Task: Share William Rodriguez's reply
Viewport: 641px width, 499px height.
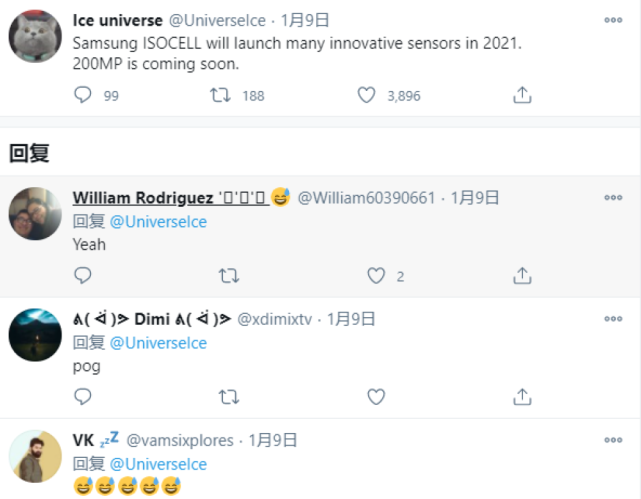Action: coord(521,275)
